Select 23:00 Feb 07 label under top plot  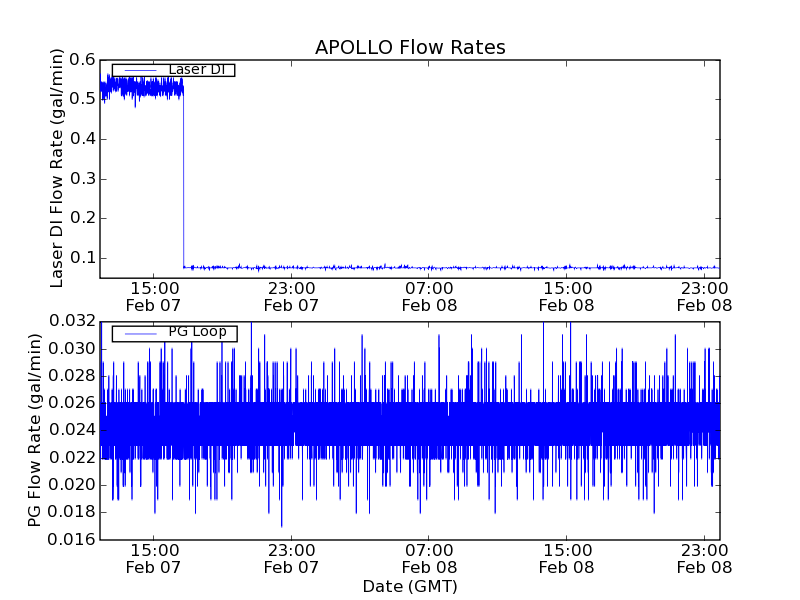click(x=291, y=296)
